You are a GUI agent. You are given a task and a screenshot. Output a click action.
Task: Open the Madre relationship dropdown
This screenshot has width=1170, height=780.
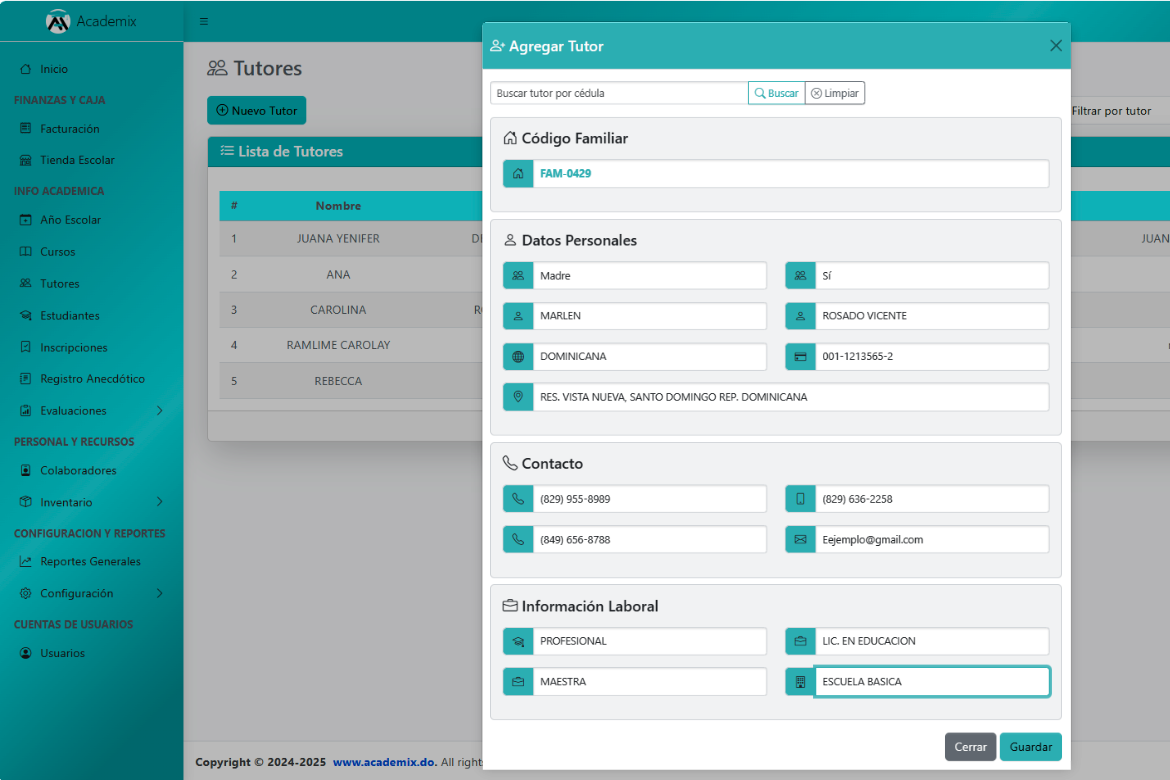[649, 276]
